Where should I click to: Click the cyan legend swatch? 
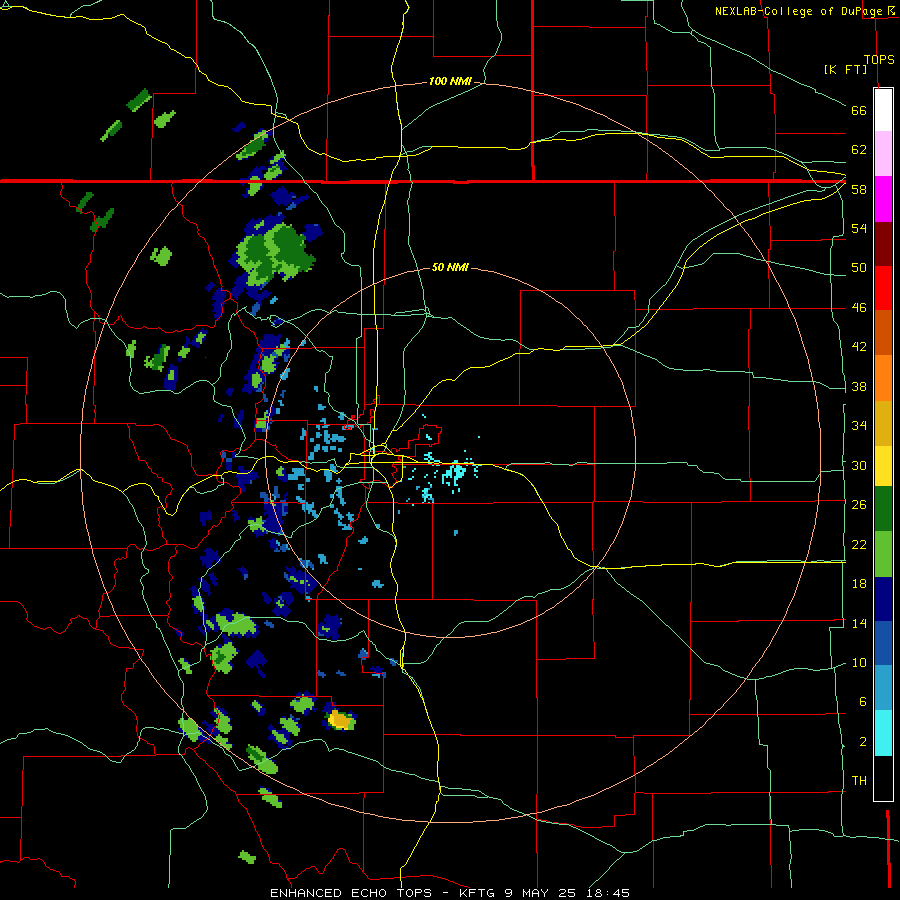tap(883, 733)
